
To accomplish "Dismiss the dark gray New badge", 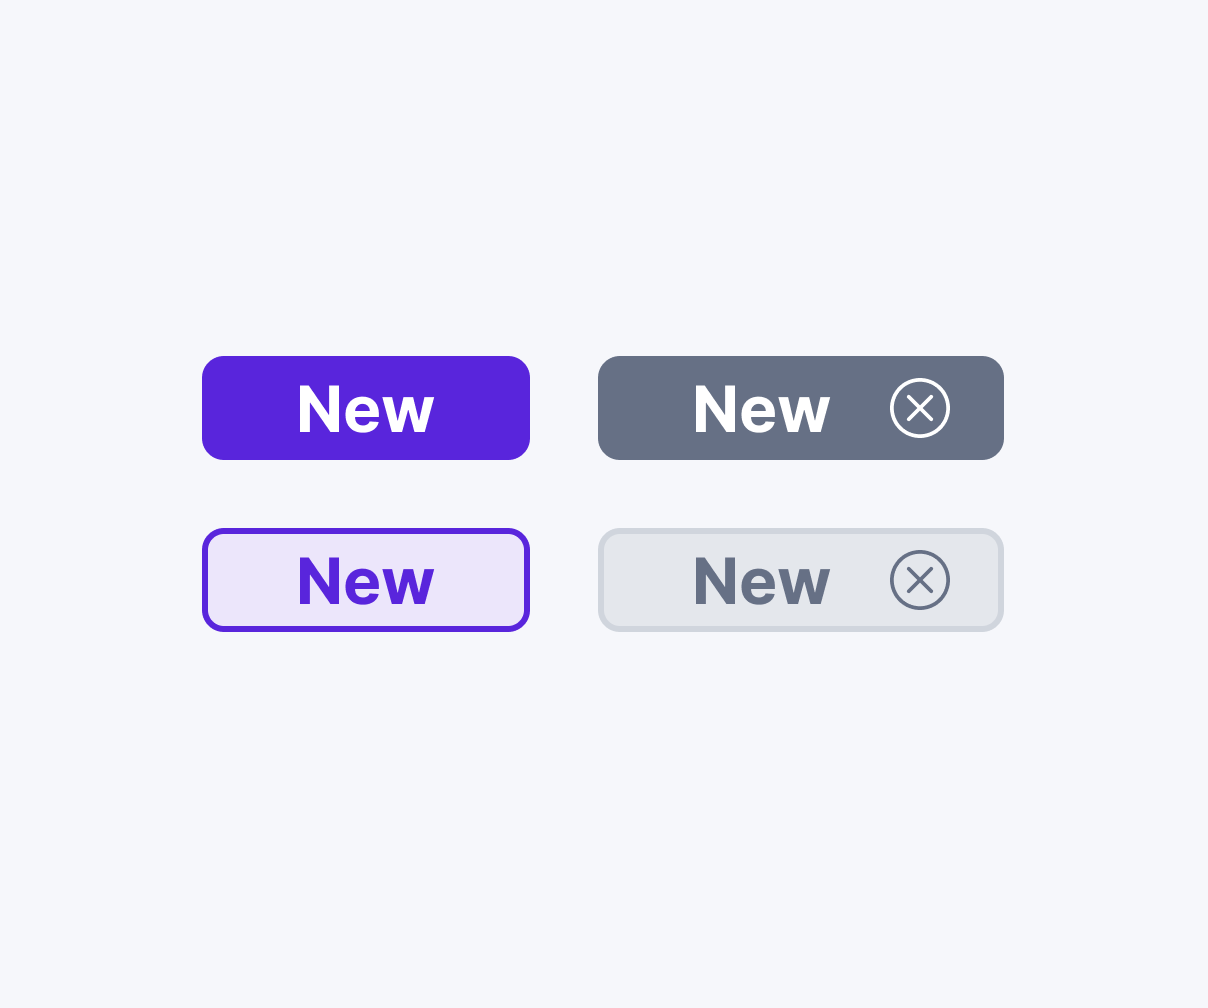I will point(919,408).
